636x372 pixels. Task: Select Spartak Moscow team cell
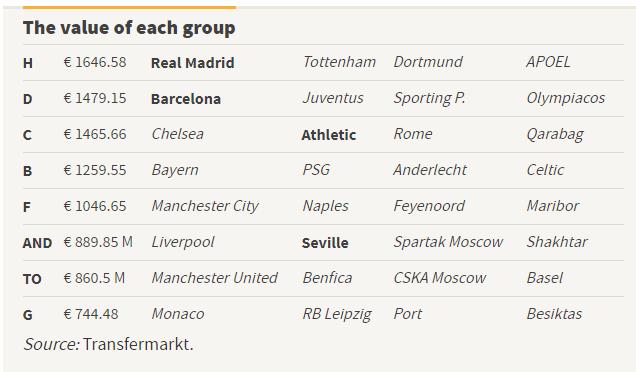448,242
